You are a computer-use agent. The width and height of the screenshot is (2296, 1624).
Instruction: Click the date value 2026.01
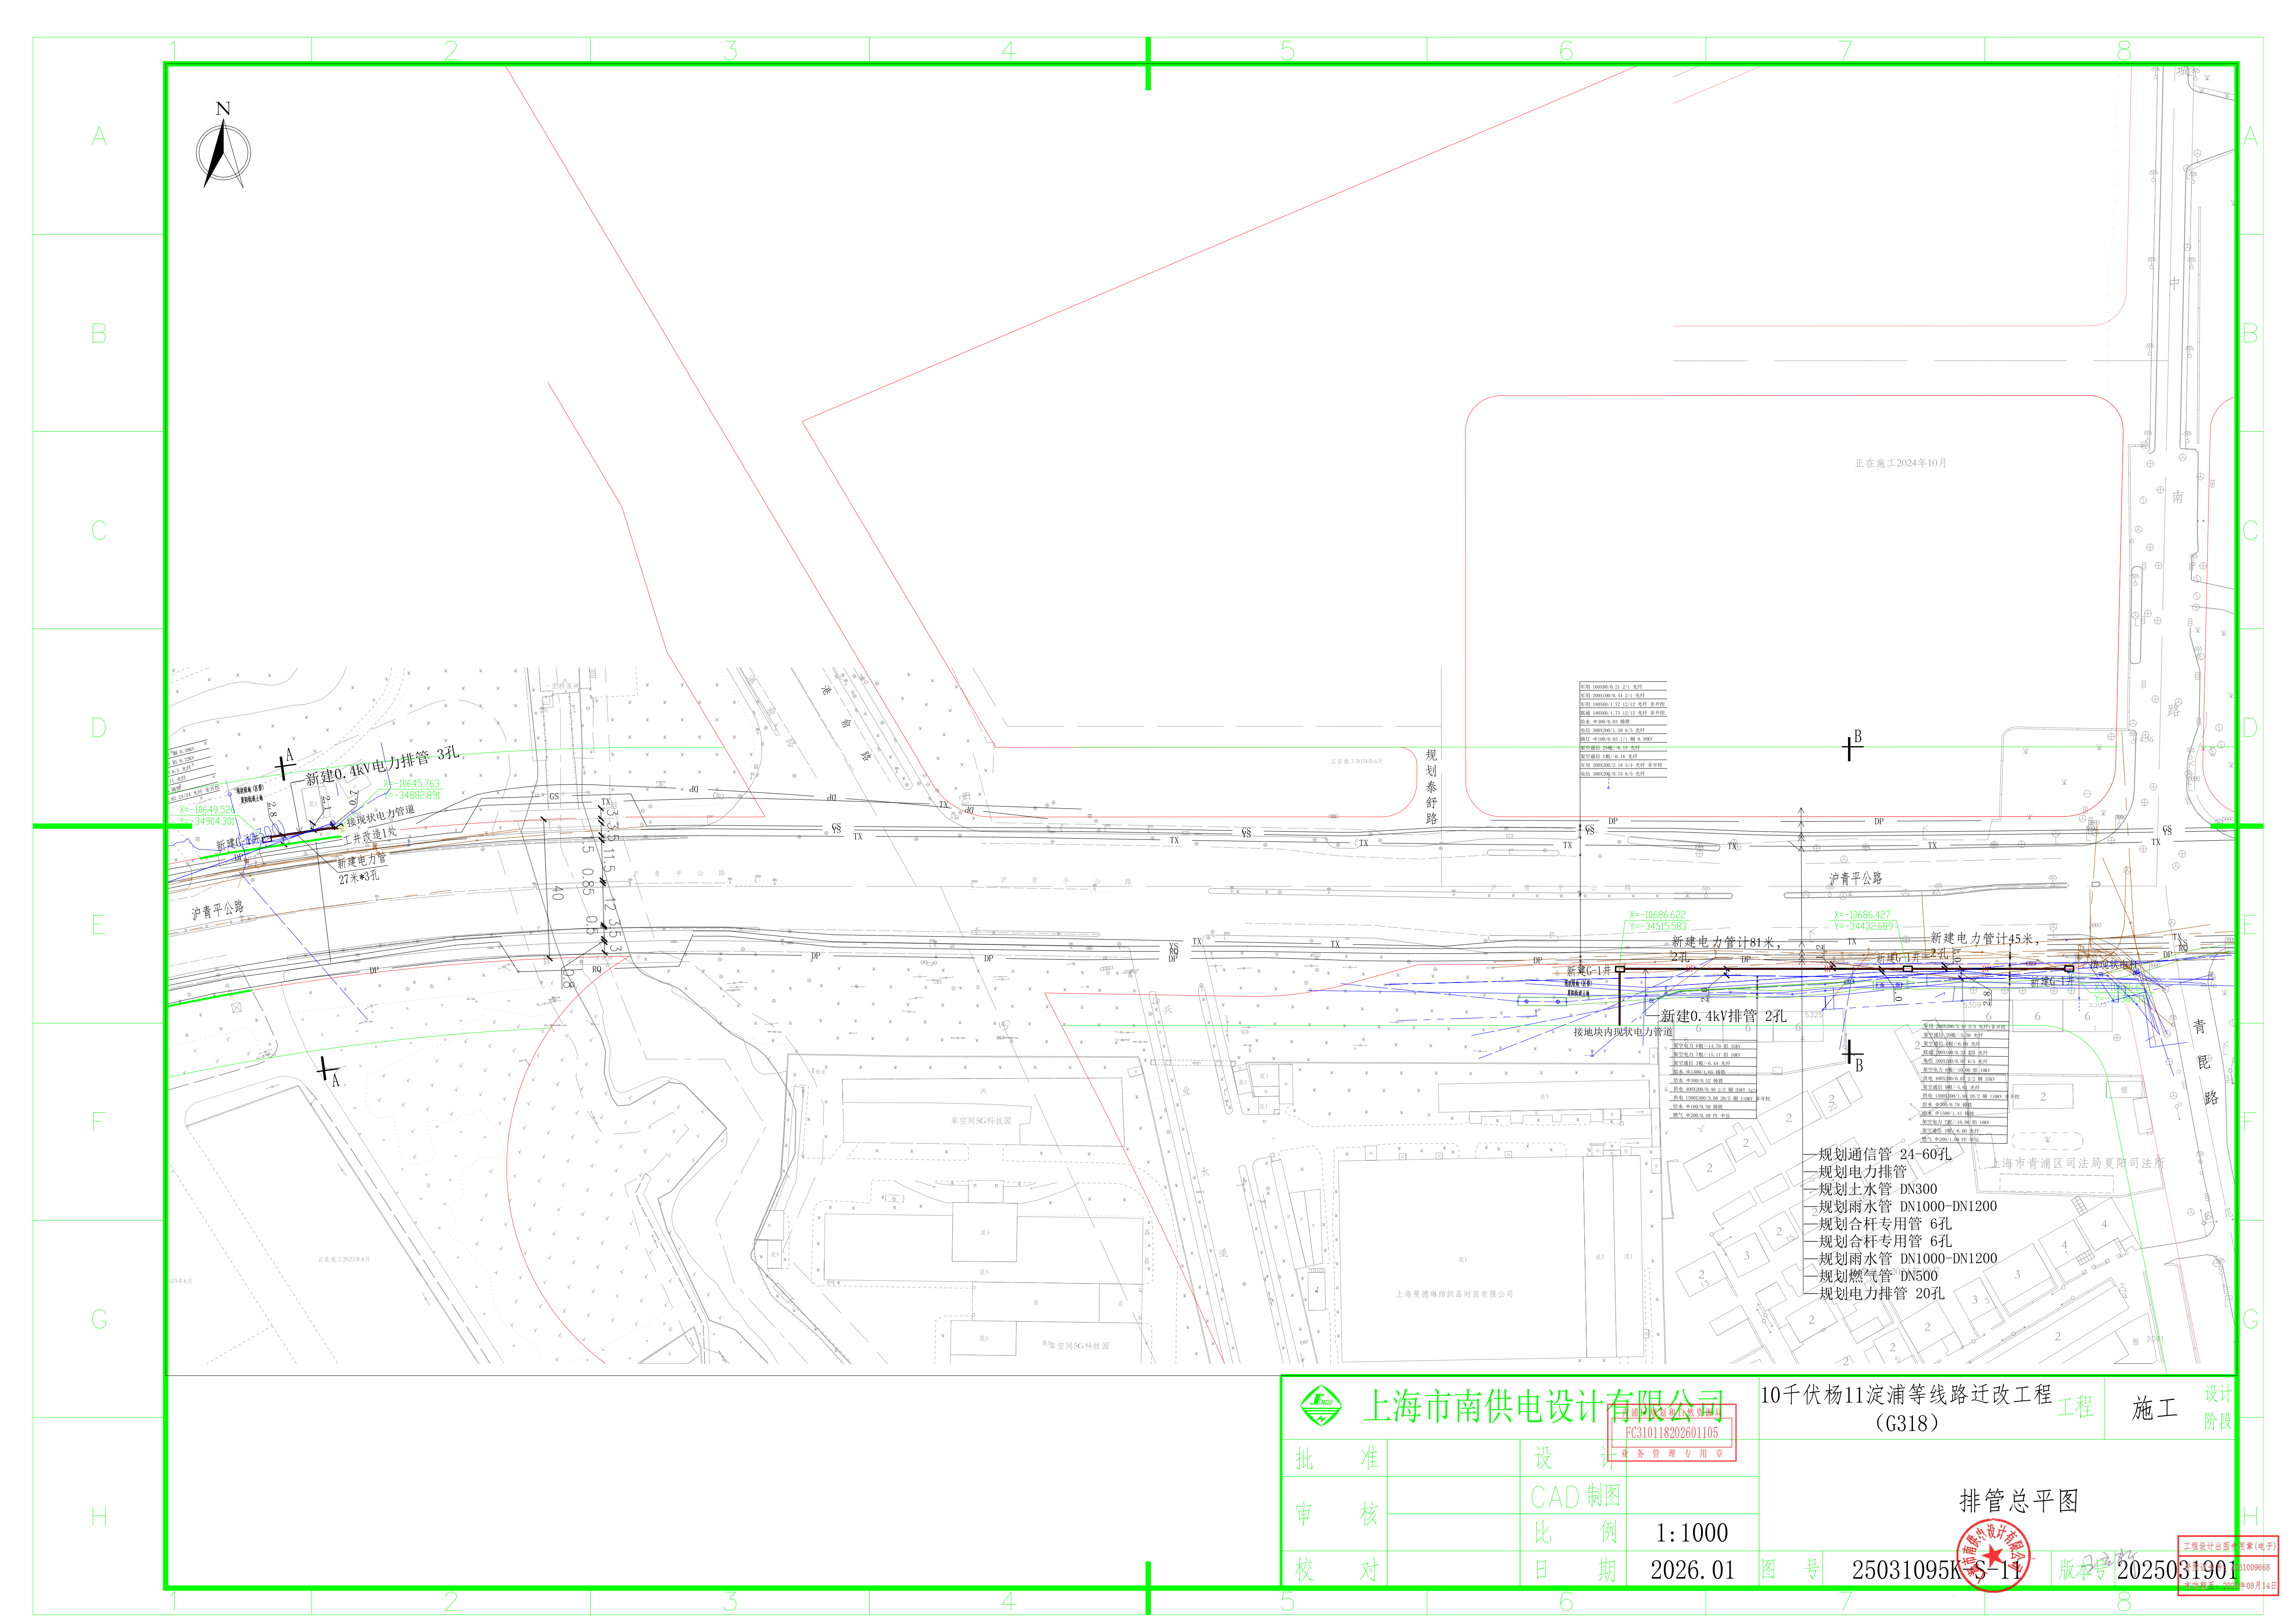tap(1692, 1570)
